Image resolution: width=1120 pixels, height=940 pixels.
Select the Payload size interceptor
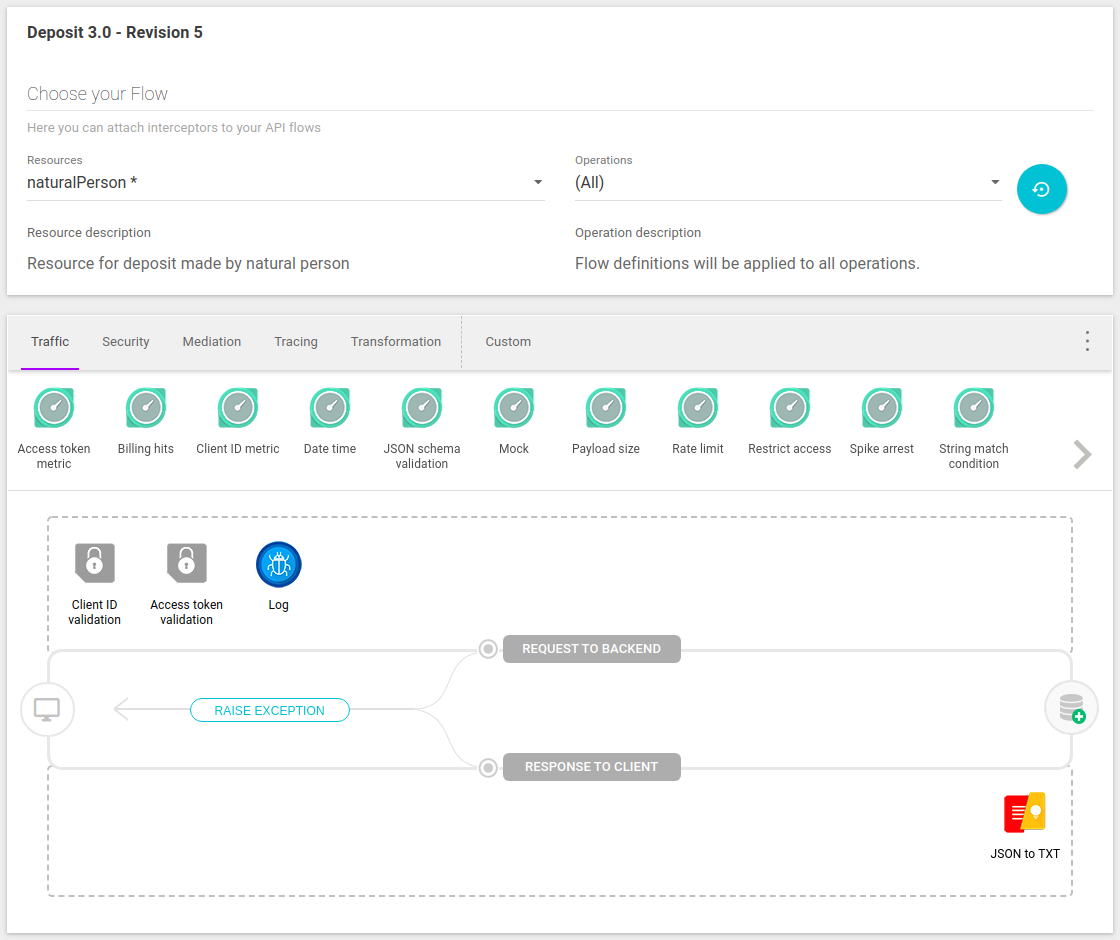[606, 408]
